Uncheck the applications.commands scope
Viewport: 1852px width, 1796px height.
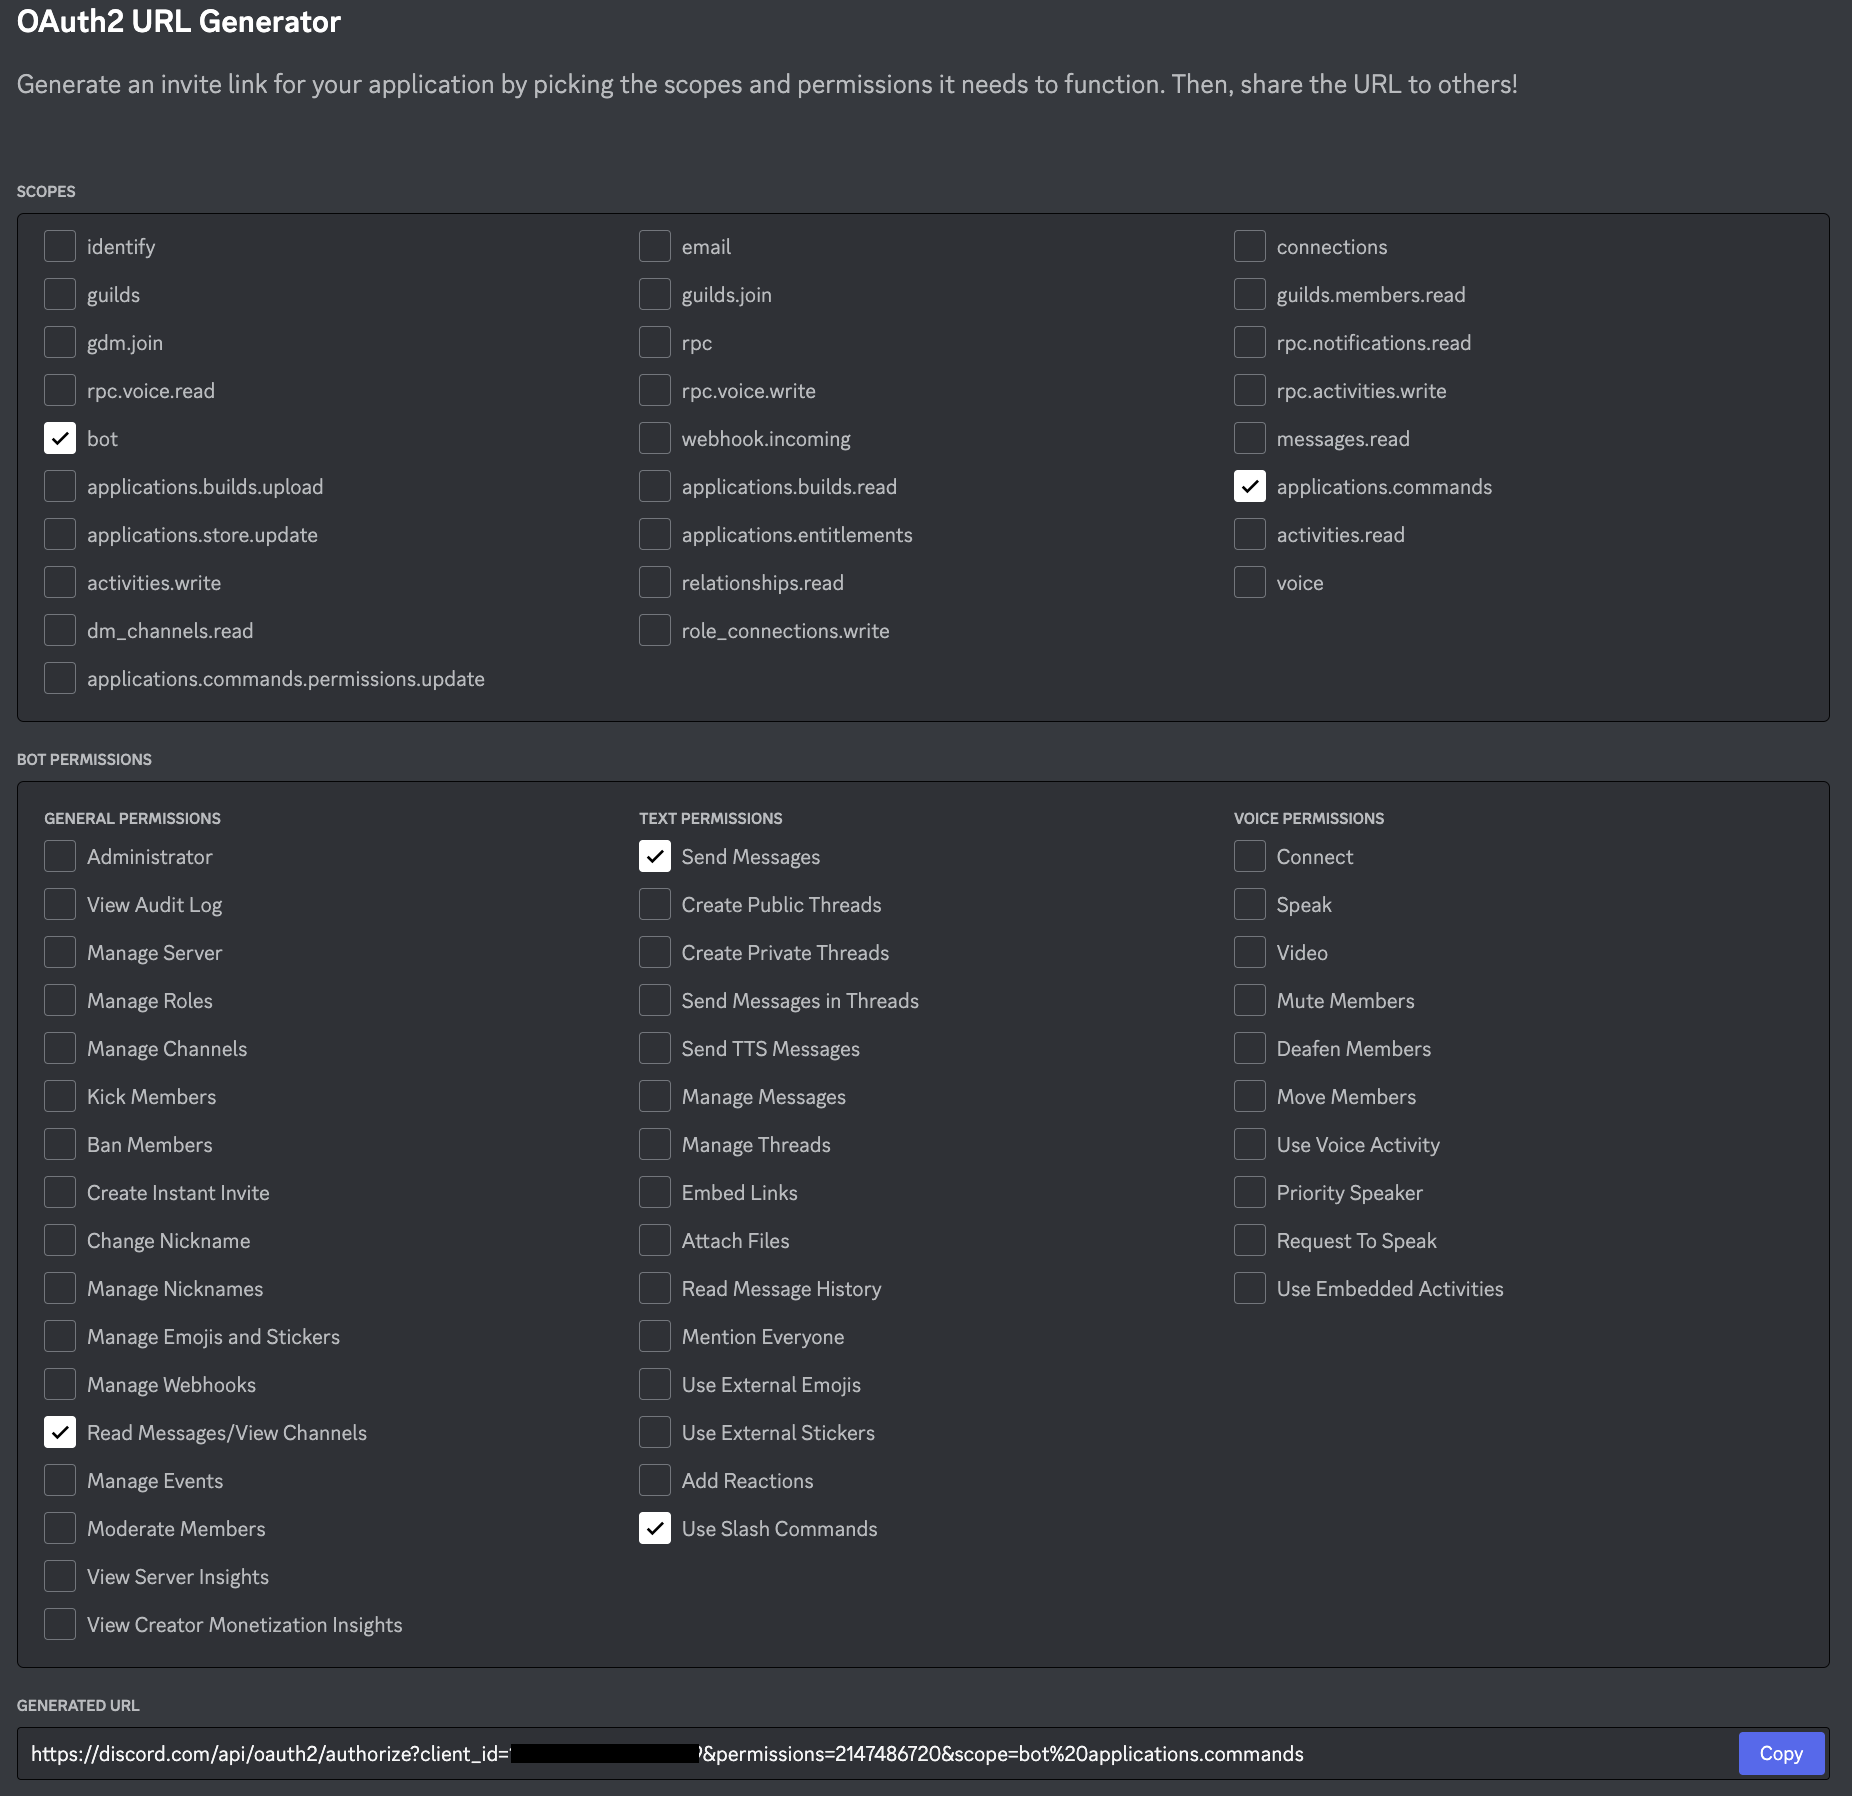pyautogui.click(x=1250, y=487)
